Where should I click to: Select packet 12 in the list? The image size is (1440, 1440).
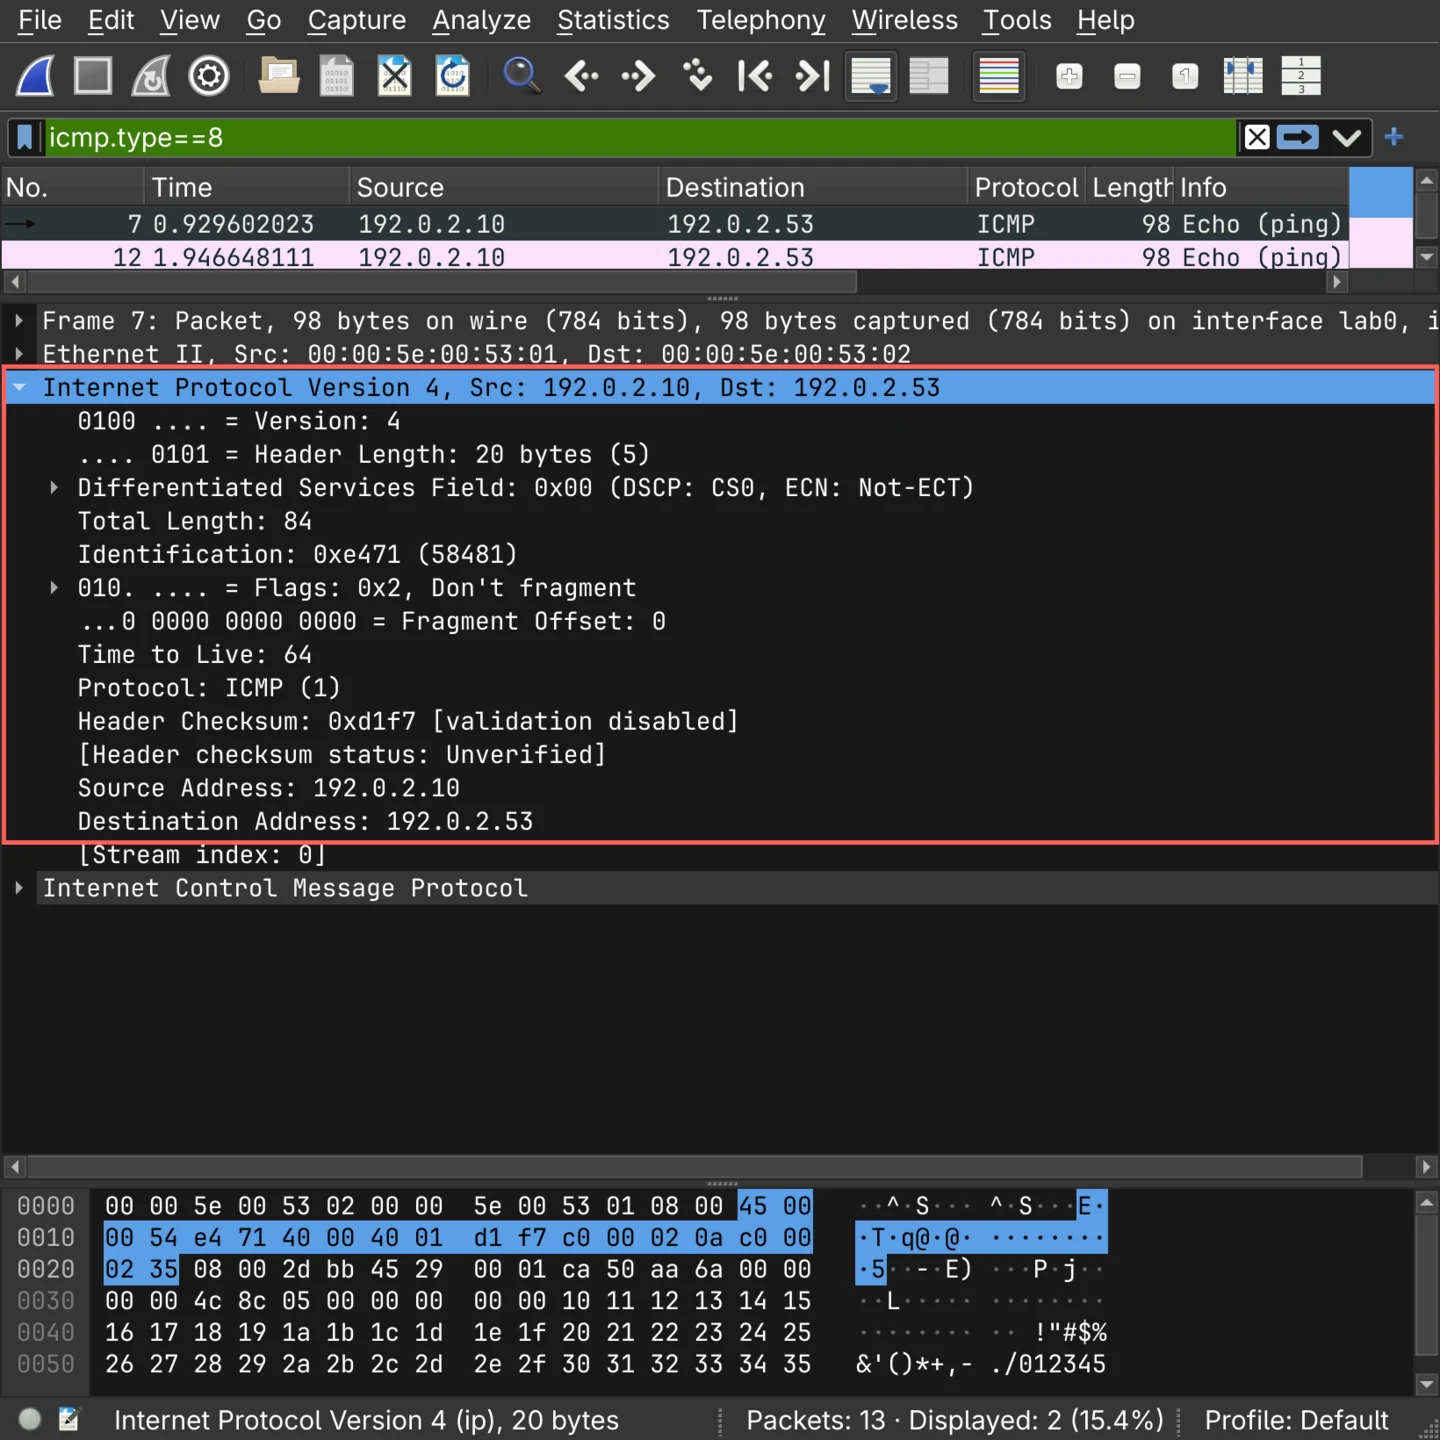(675, 257)
